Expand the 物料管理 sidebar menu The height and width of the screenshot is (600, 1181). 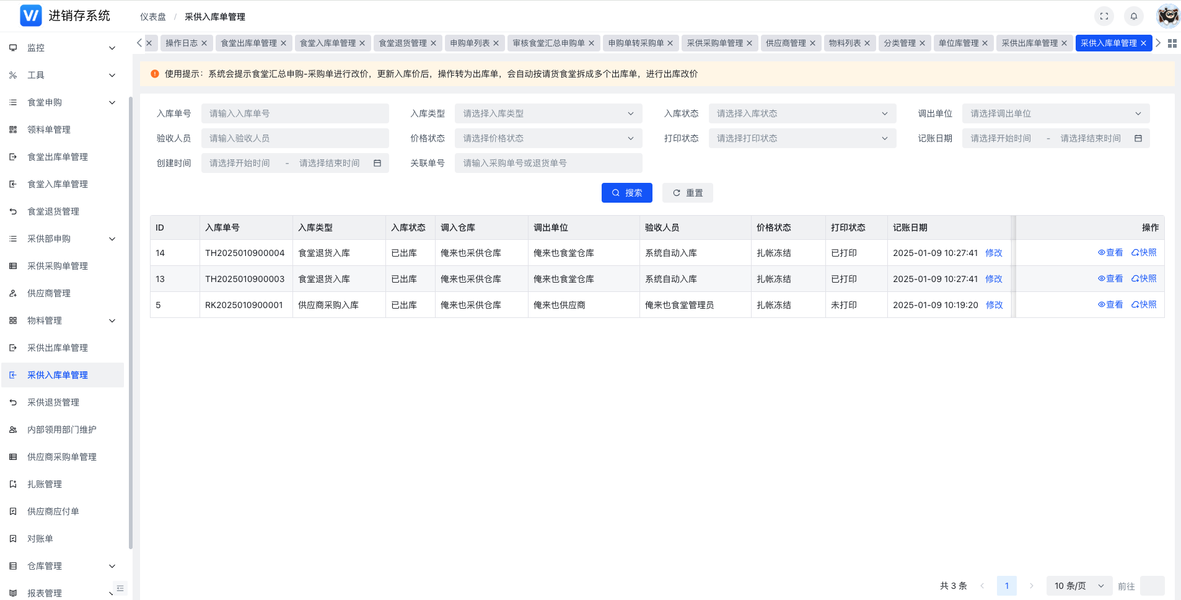[x=62, y=321]
